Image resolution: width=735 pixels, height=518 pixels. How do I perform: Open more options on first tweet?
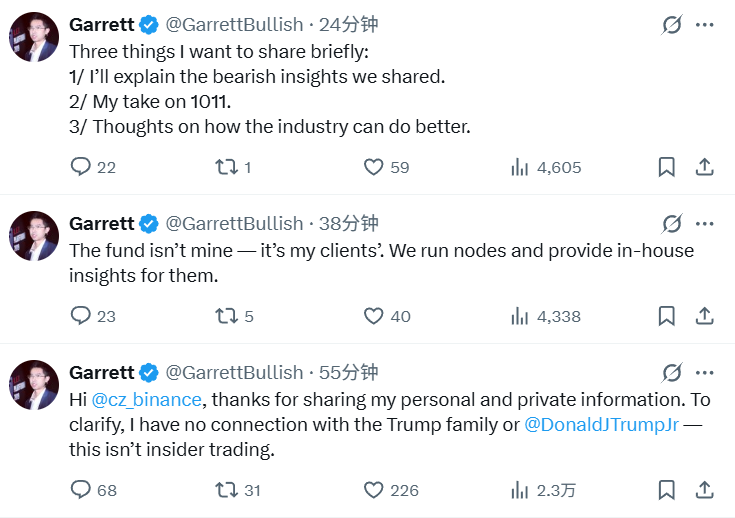(705, 25)
